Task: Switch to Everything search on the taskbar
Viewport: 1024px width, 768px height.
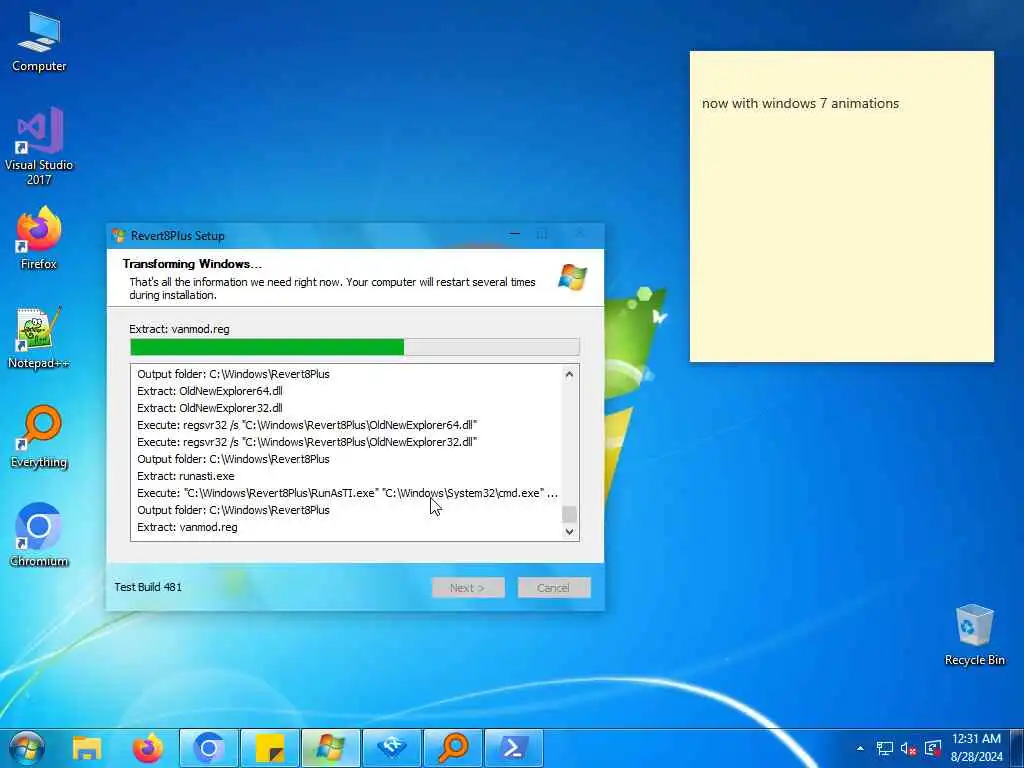Action: point(453,748)
